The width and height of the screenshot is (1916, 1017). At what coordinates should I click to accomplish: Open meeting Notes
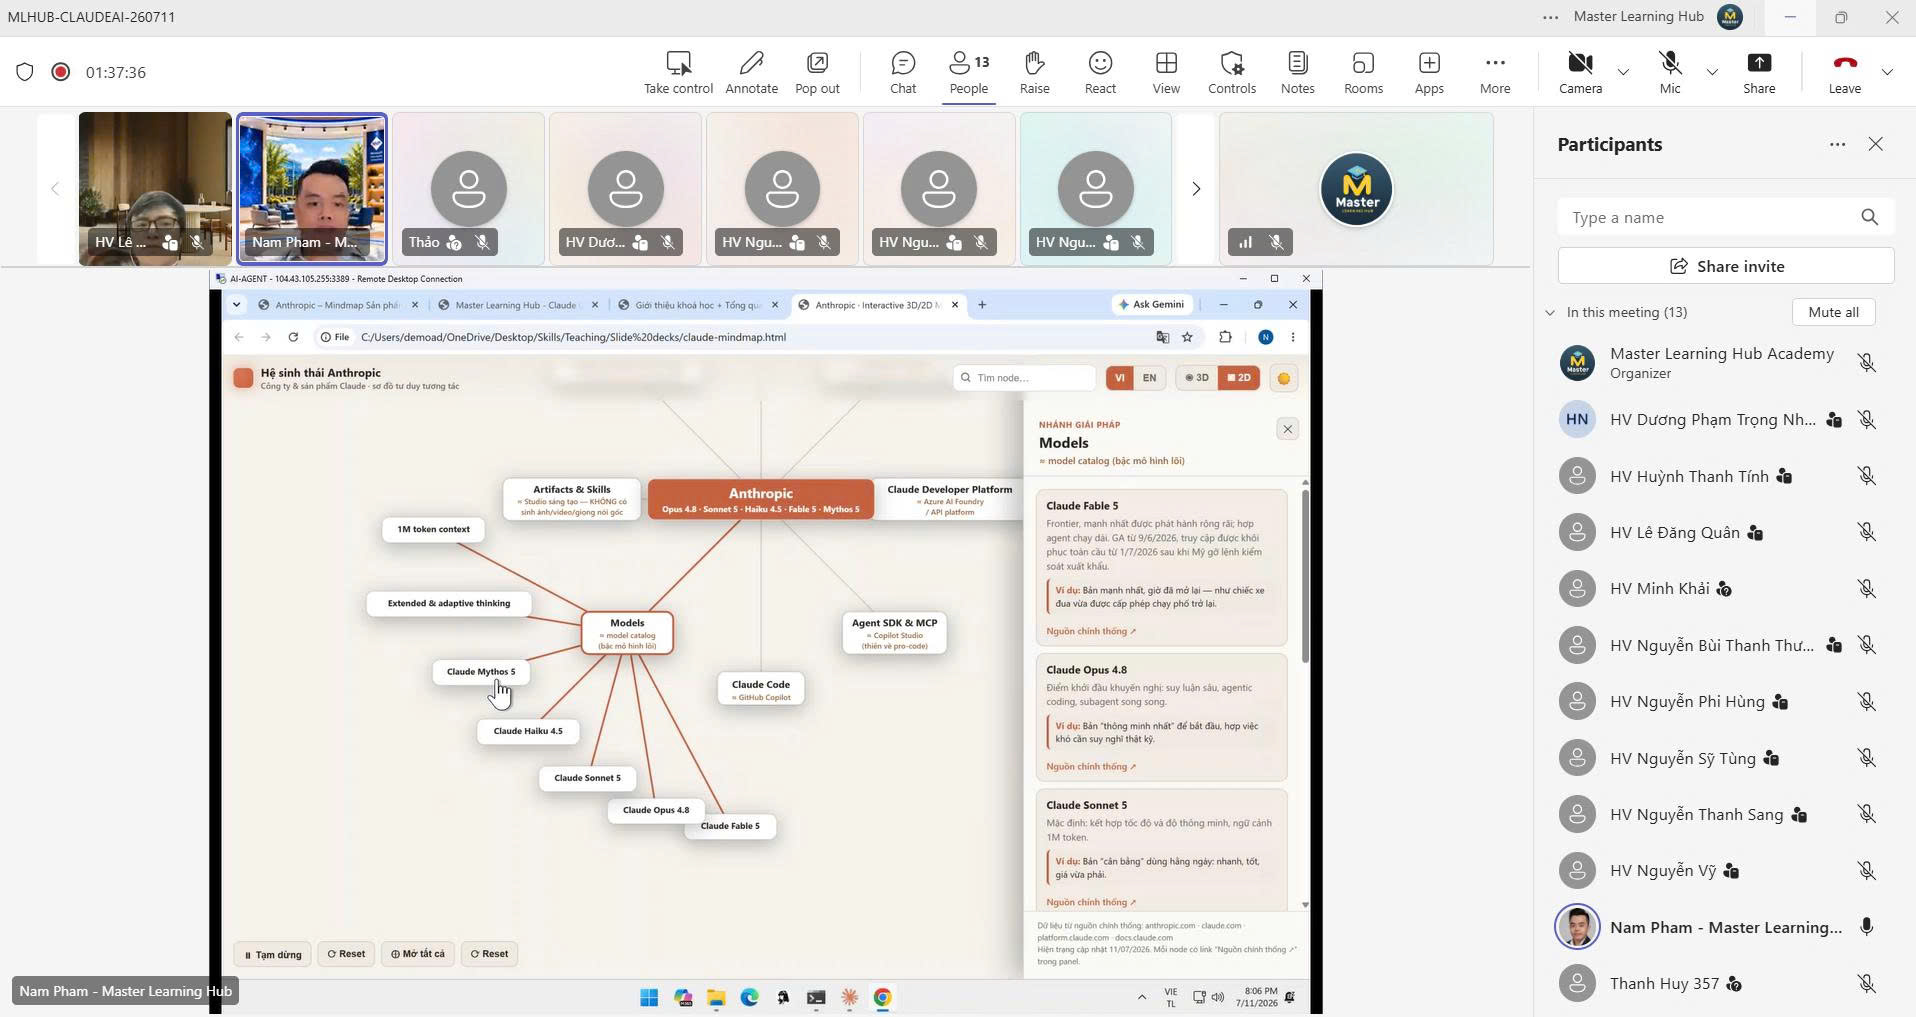point(1297,73)
